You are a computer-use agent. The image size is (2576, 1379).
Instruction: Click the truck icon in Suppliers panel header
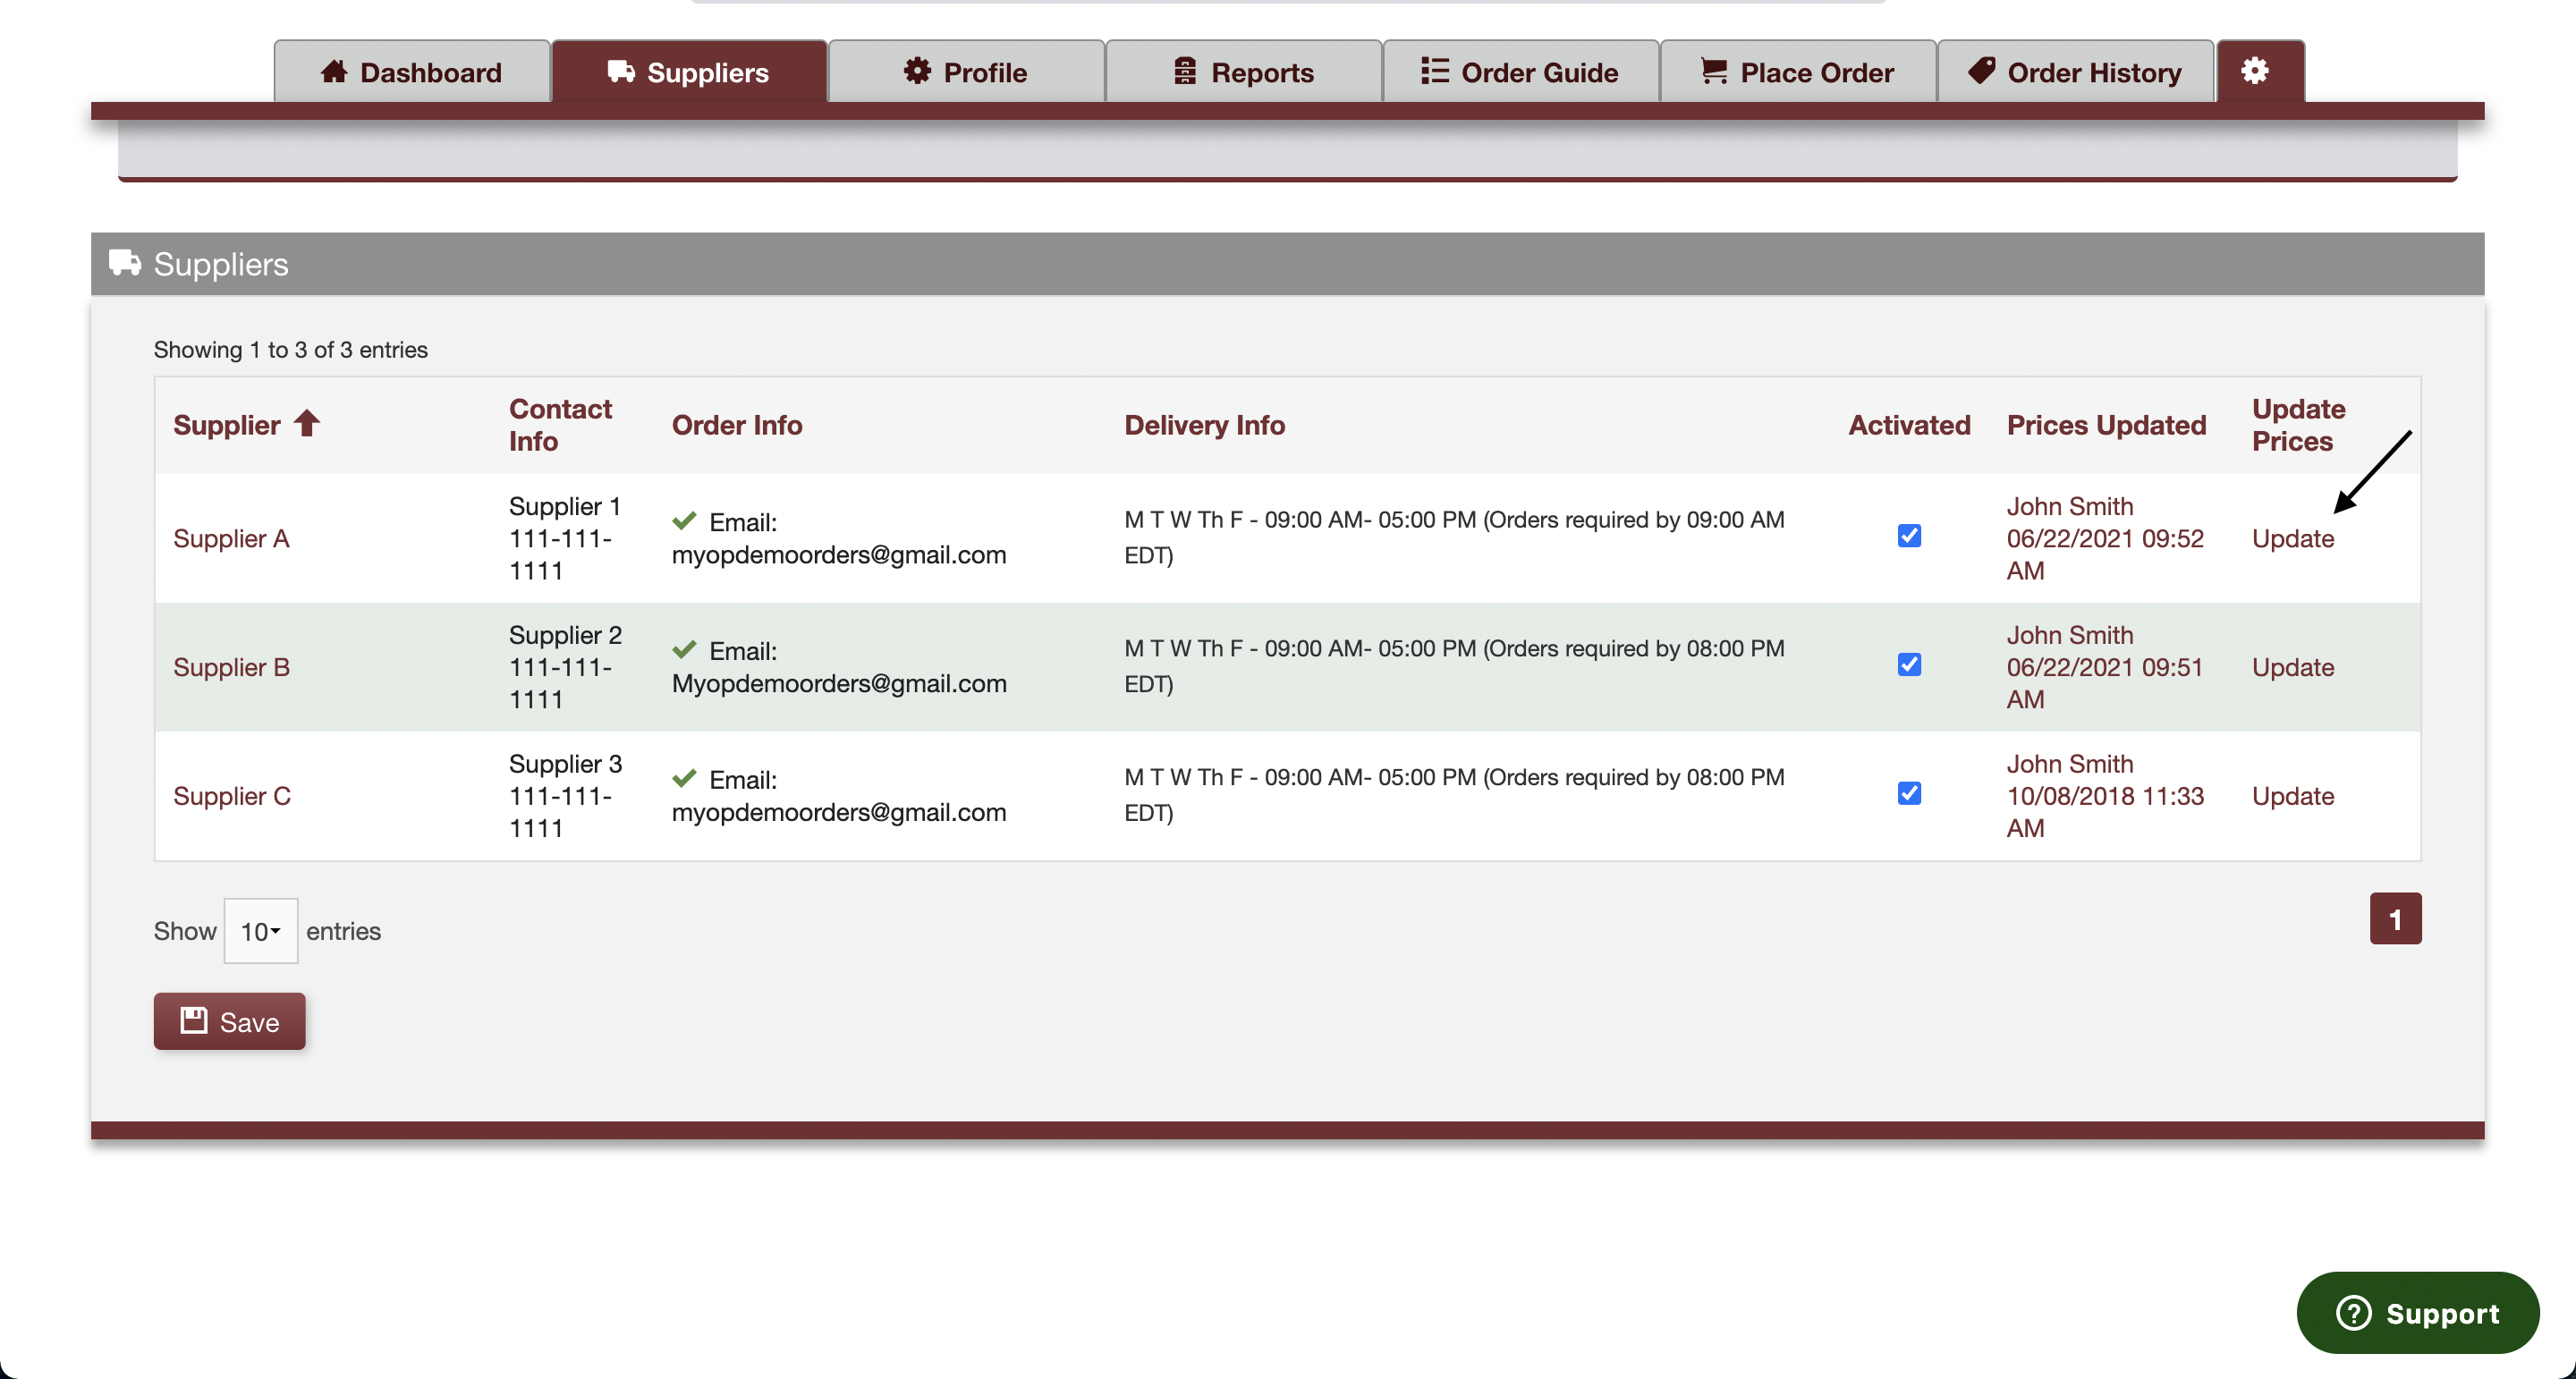125,263
